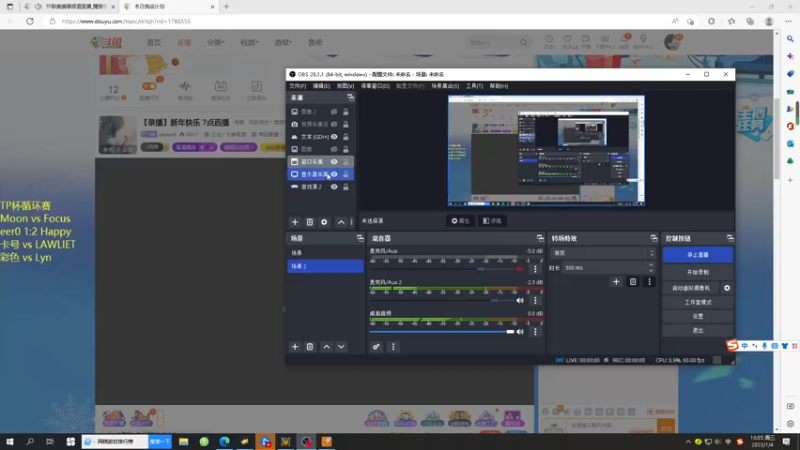The width and height of the screenshot is (800, 450).
Task: Open the 文件(F) menu in OBS
Action: coord(297,86)
